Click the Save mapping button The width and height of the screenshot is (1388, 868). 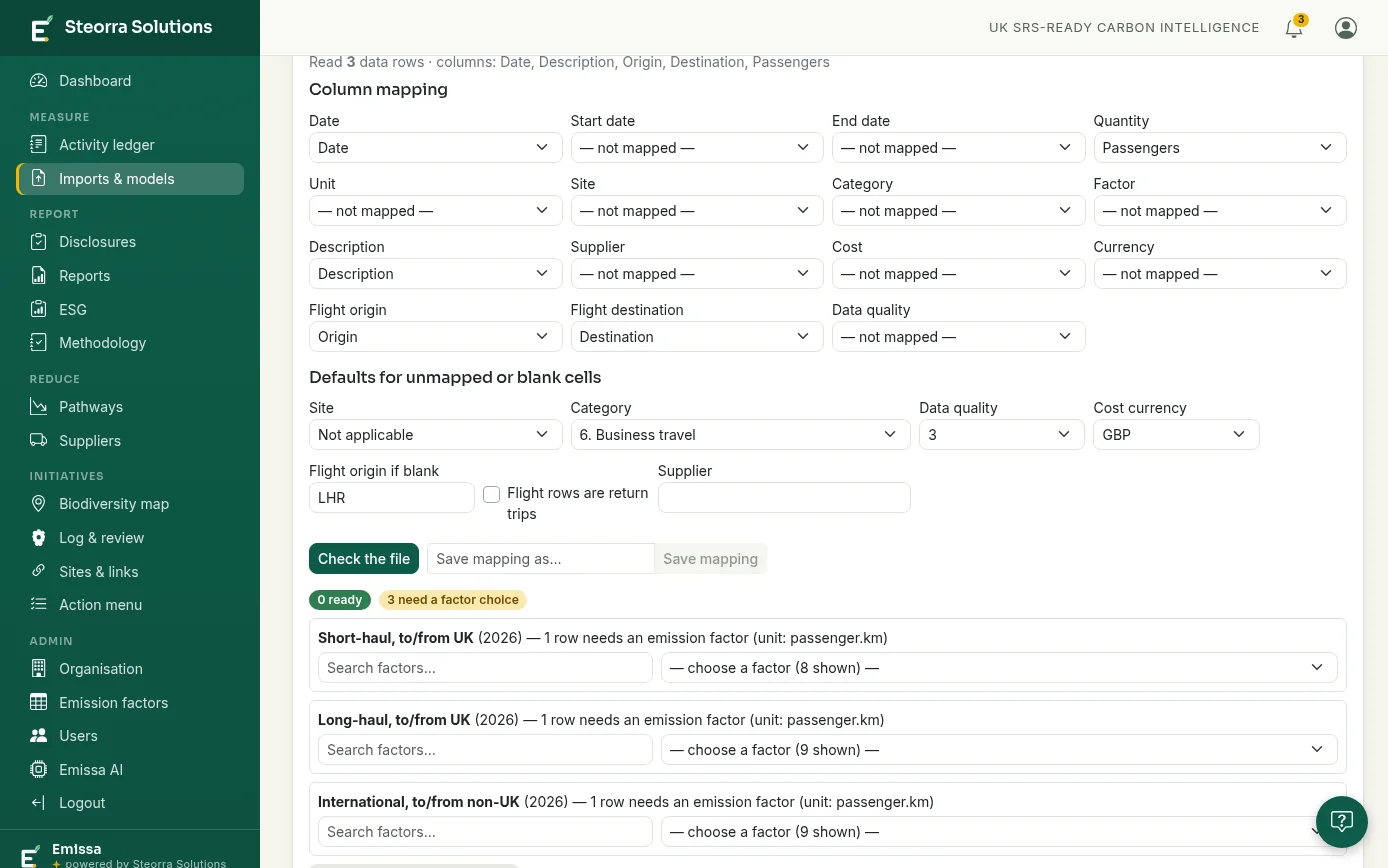711,559
